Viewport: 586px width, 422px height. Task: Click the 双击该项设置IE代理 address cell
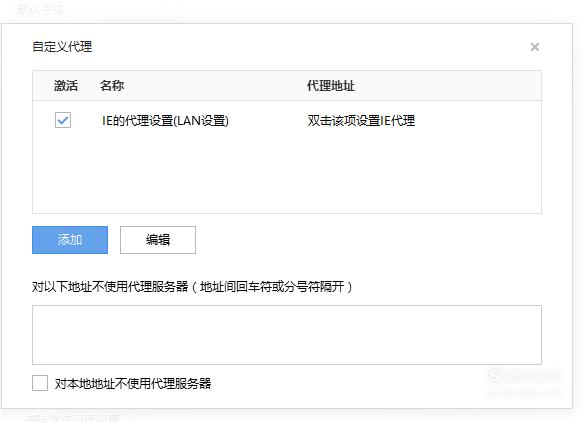click(361, 121)
